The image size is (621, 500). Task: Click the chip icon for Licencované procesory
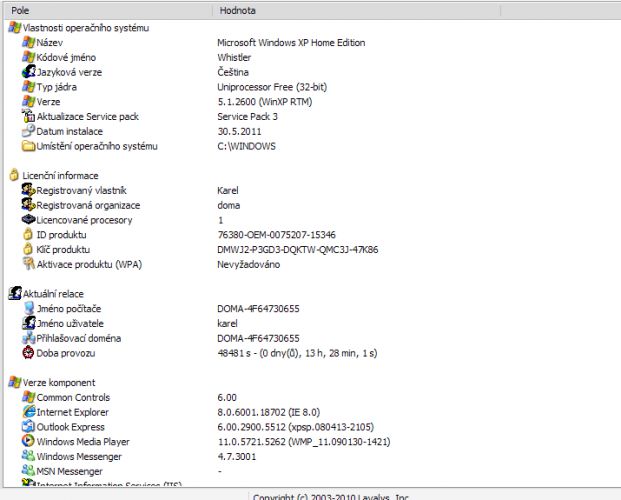(29, 219)
